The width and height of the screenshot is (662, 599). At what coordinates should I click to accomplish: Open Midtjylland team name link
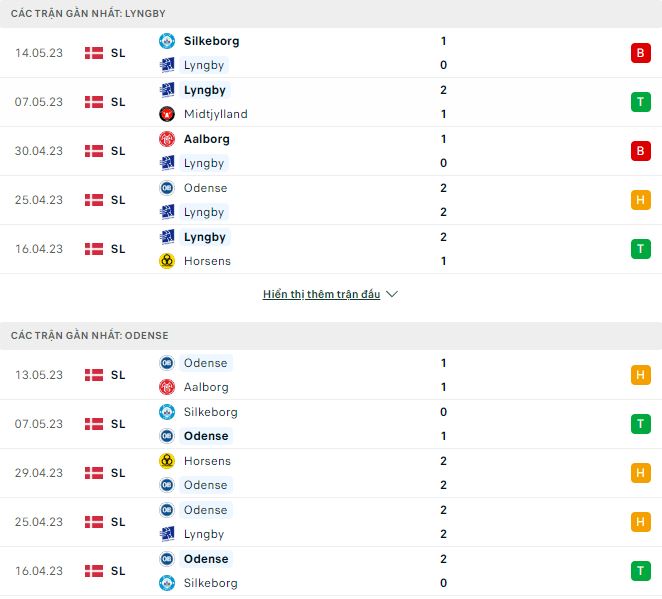[215, 114]
